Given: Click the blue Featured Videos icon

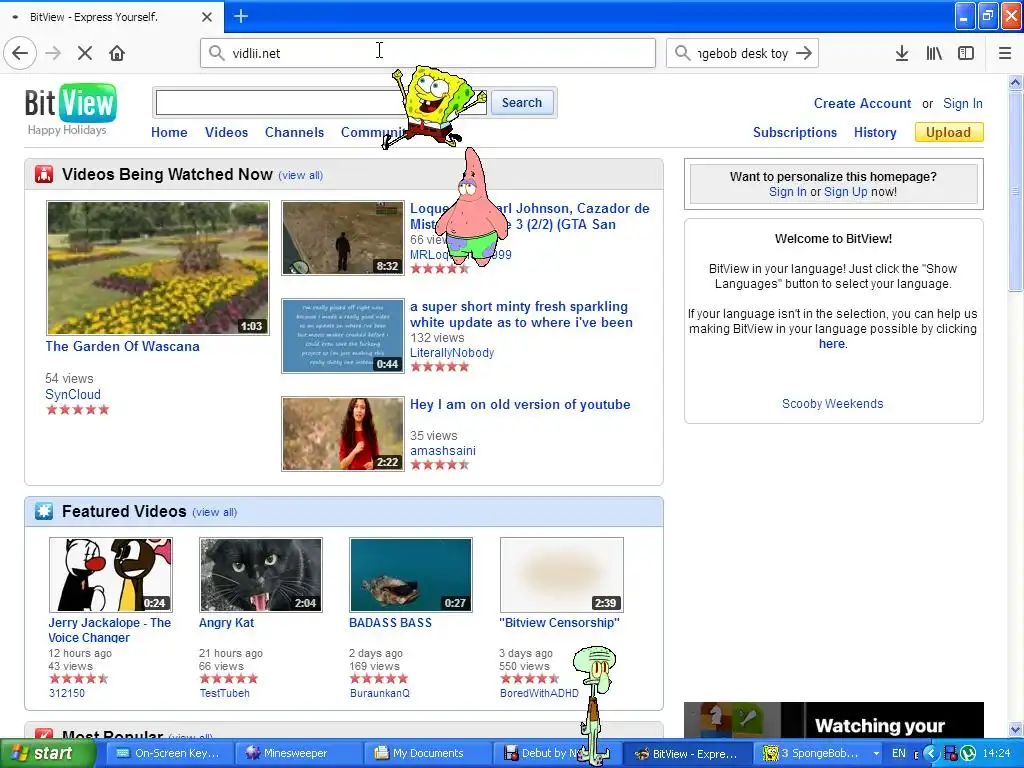Looking at the screenshot, I should click(x=44, y=511).
